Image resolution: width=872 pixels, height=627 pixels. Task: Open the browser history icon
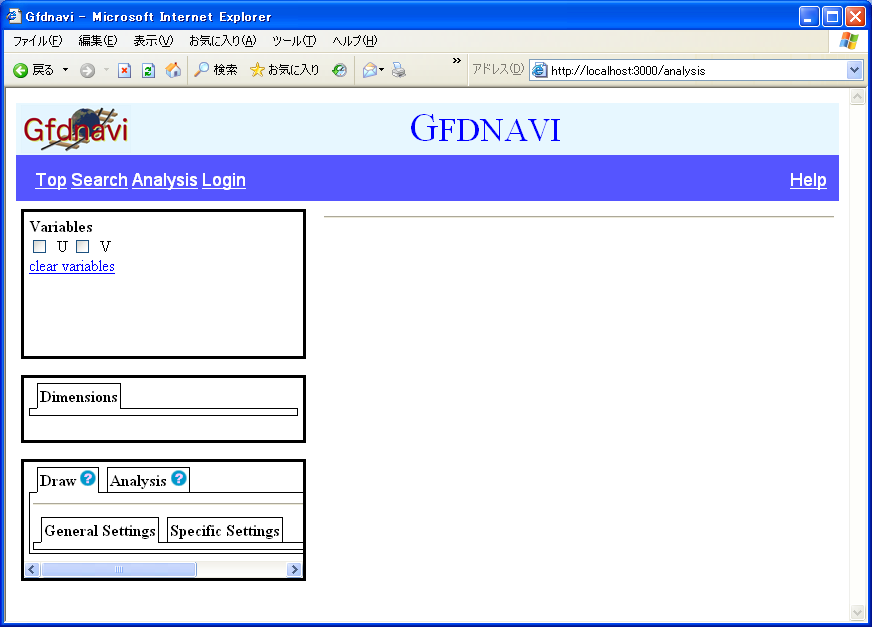tap(340, 70)
